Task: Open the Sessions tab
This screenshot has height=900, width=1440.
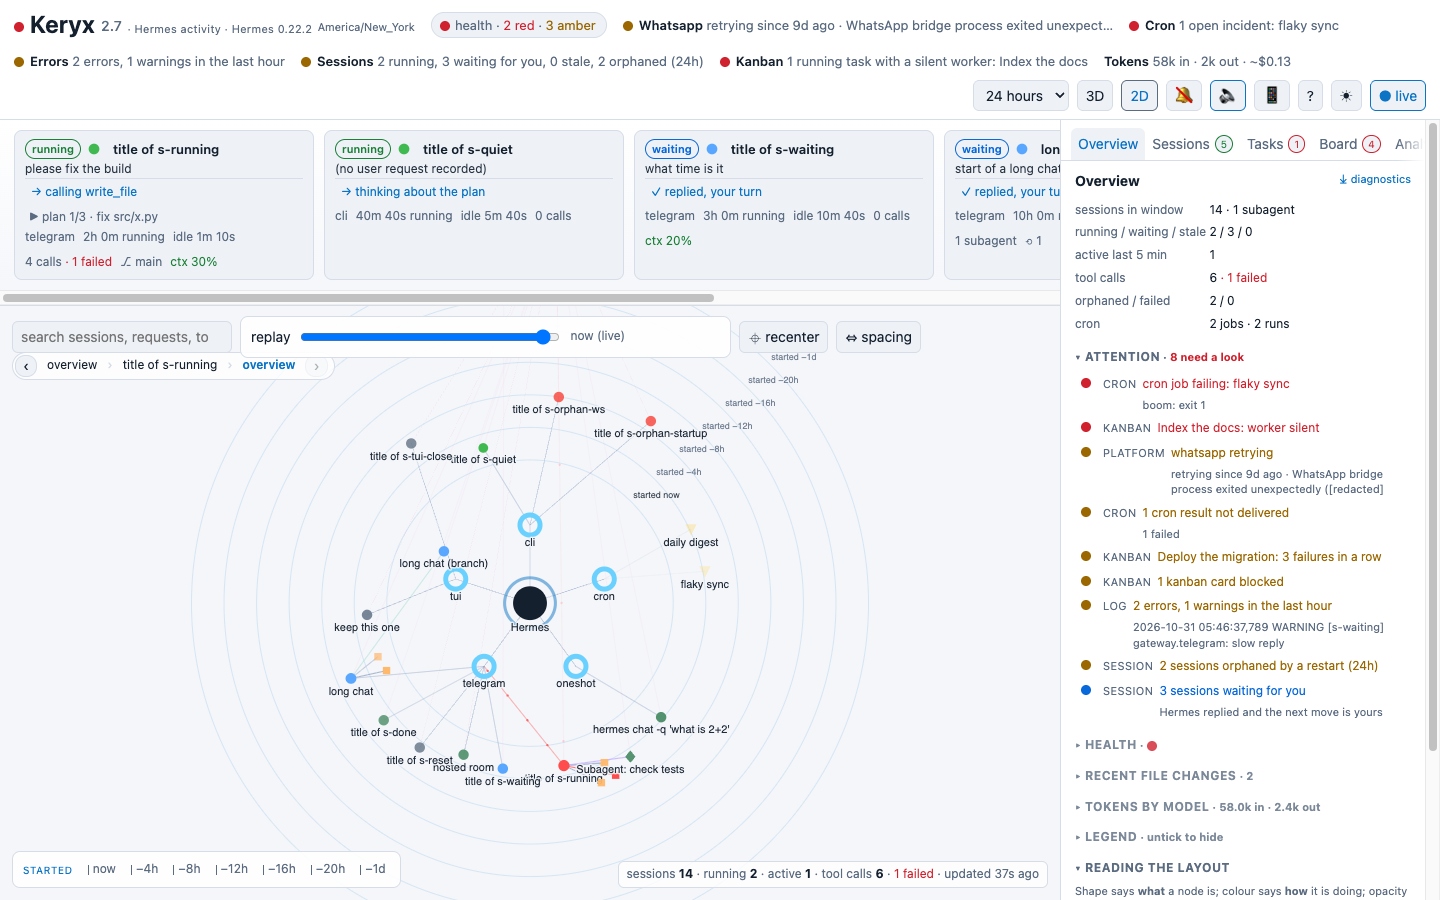Action: pyautogui.click(x=1192, y=144)
